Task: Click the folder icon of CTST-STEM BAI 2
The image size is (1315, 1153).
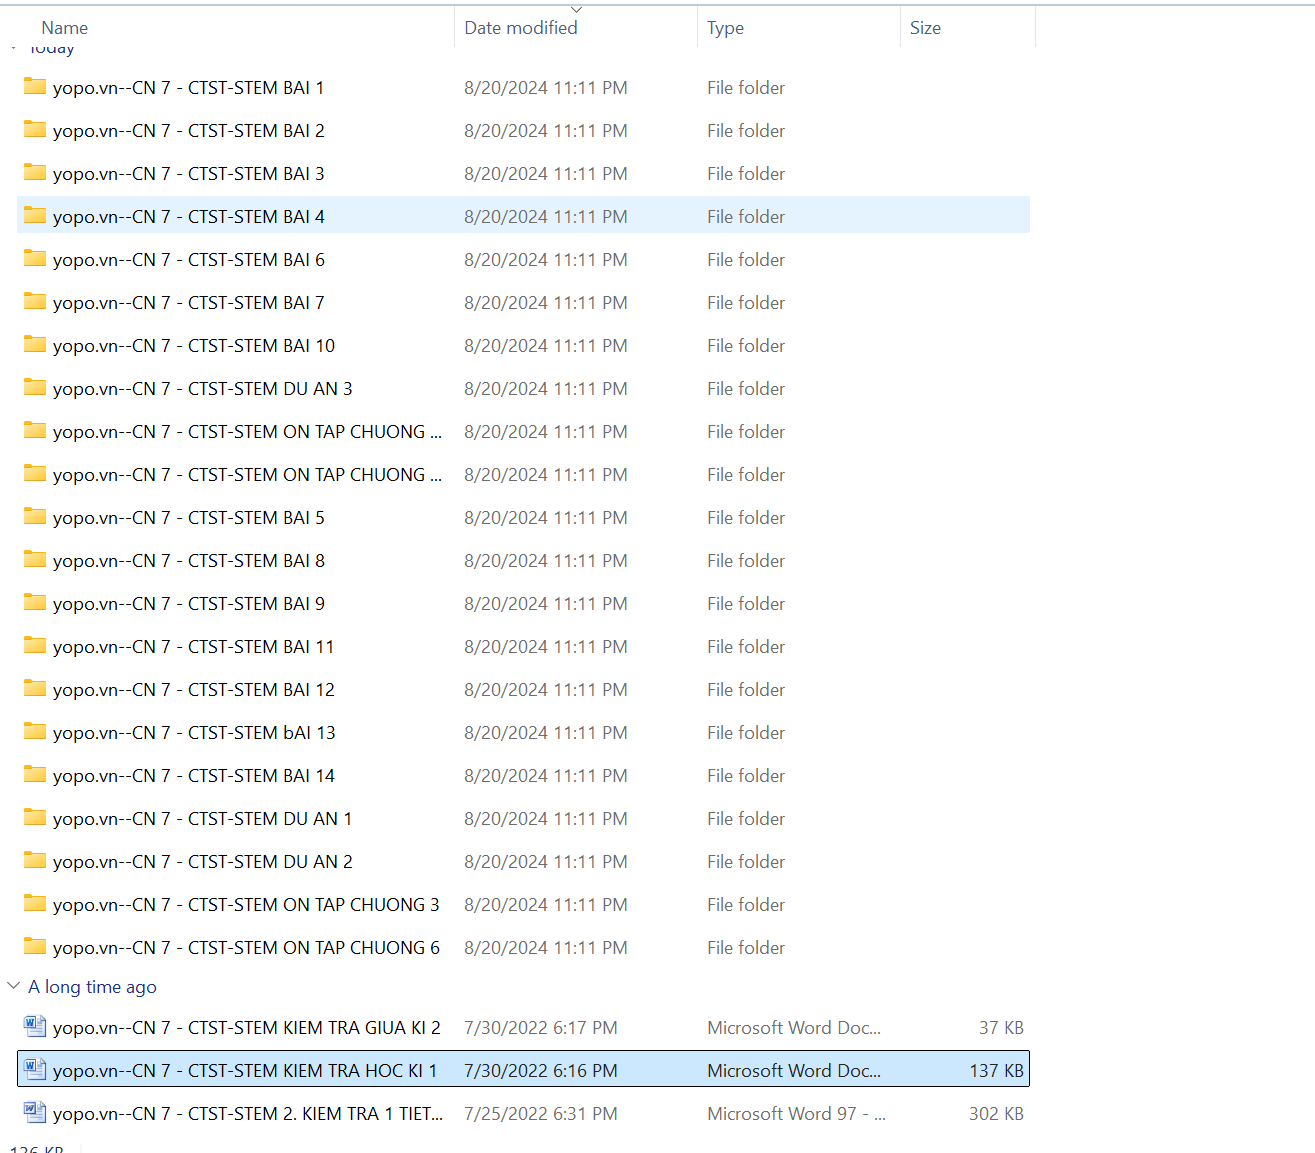Action: point(35,130)
